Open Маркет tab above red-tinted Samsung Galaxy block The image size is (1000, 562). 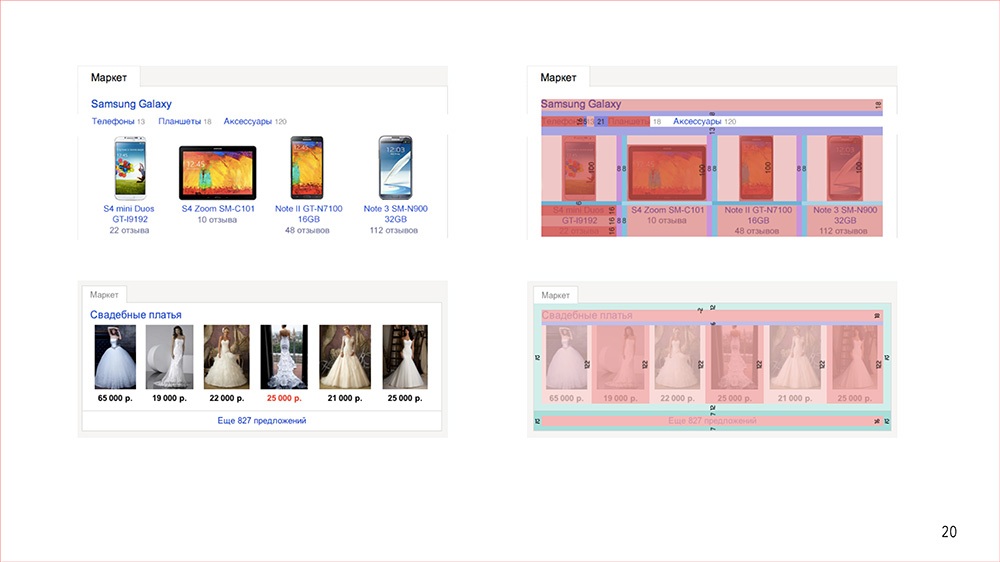tap(558, 77)
